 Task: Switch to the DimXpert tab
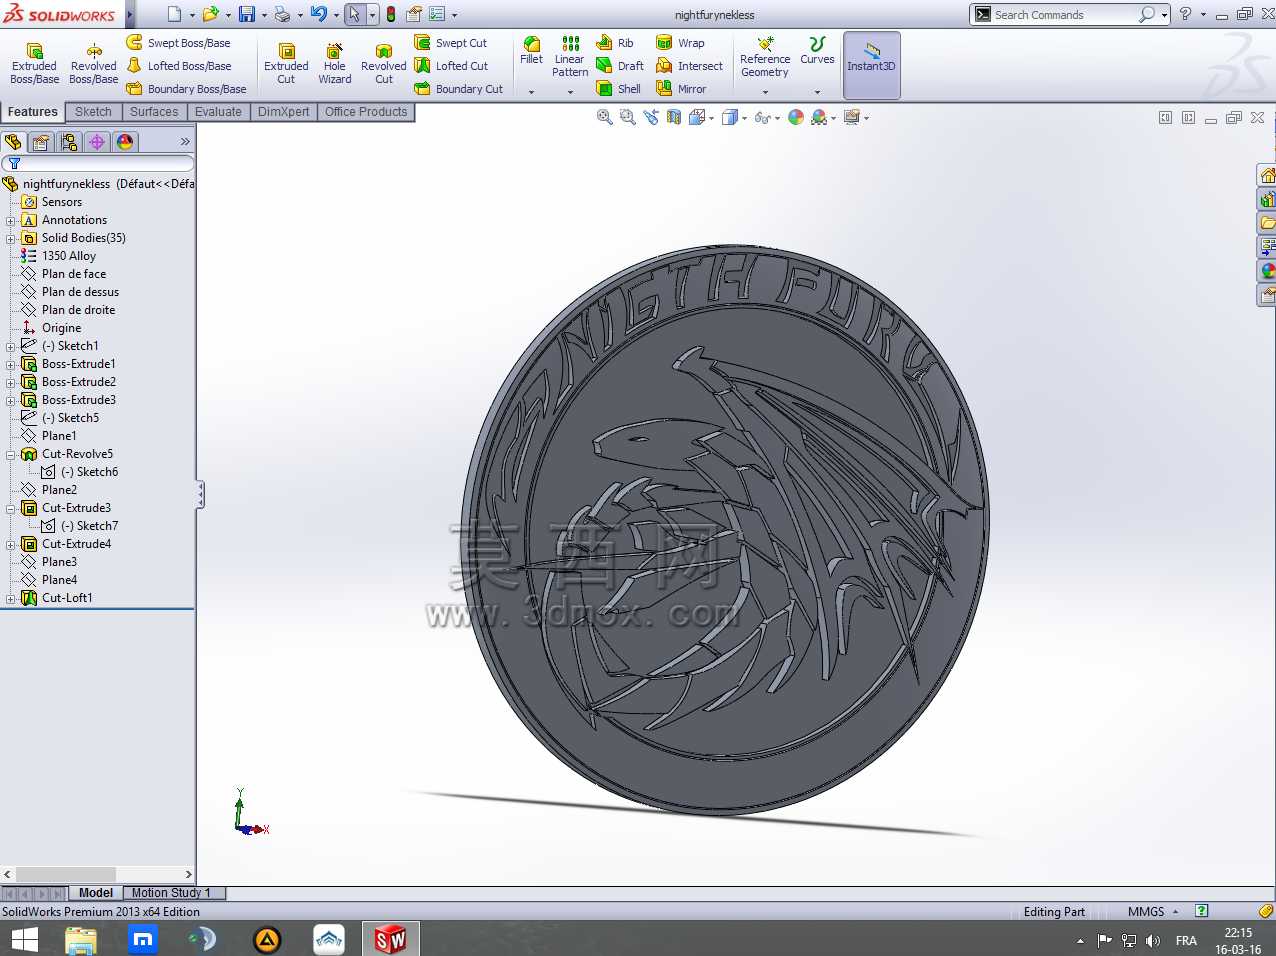(x=283, y=112)
